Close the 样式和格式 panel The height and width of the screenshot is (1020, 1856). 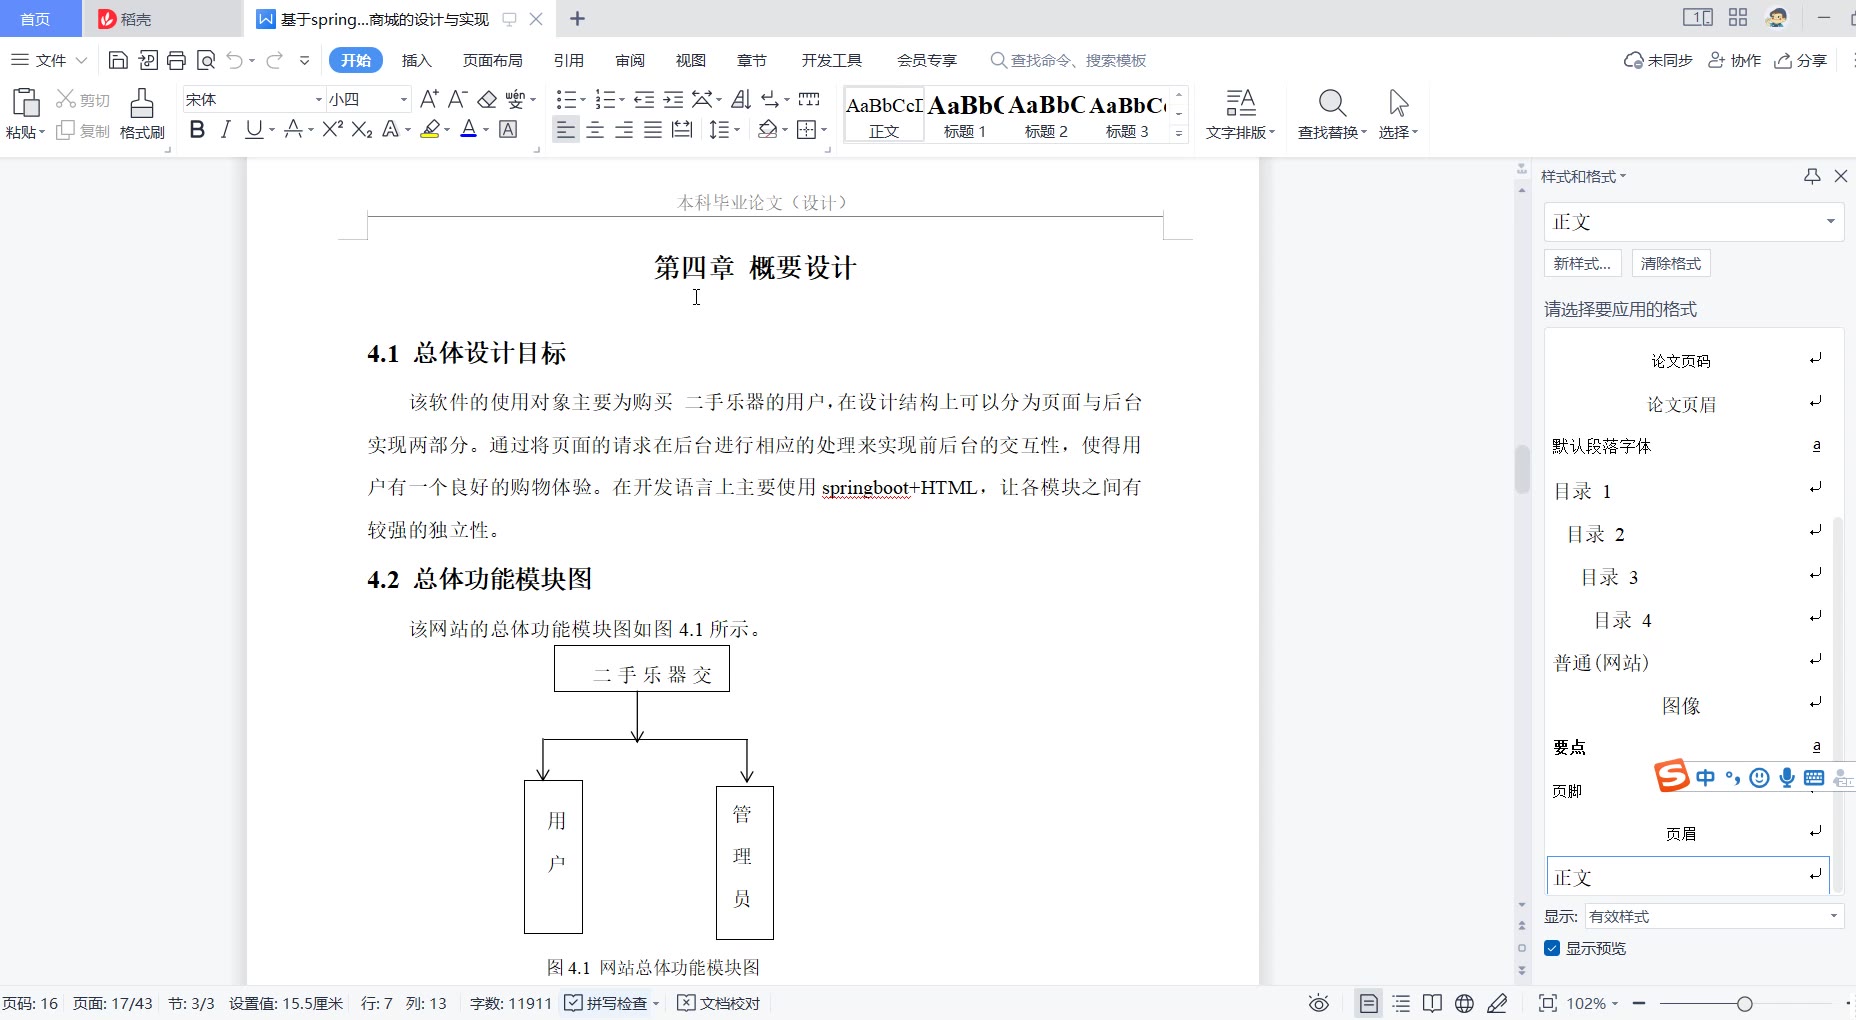[1841, 176]
